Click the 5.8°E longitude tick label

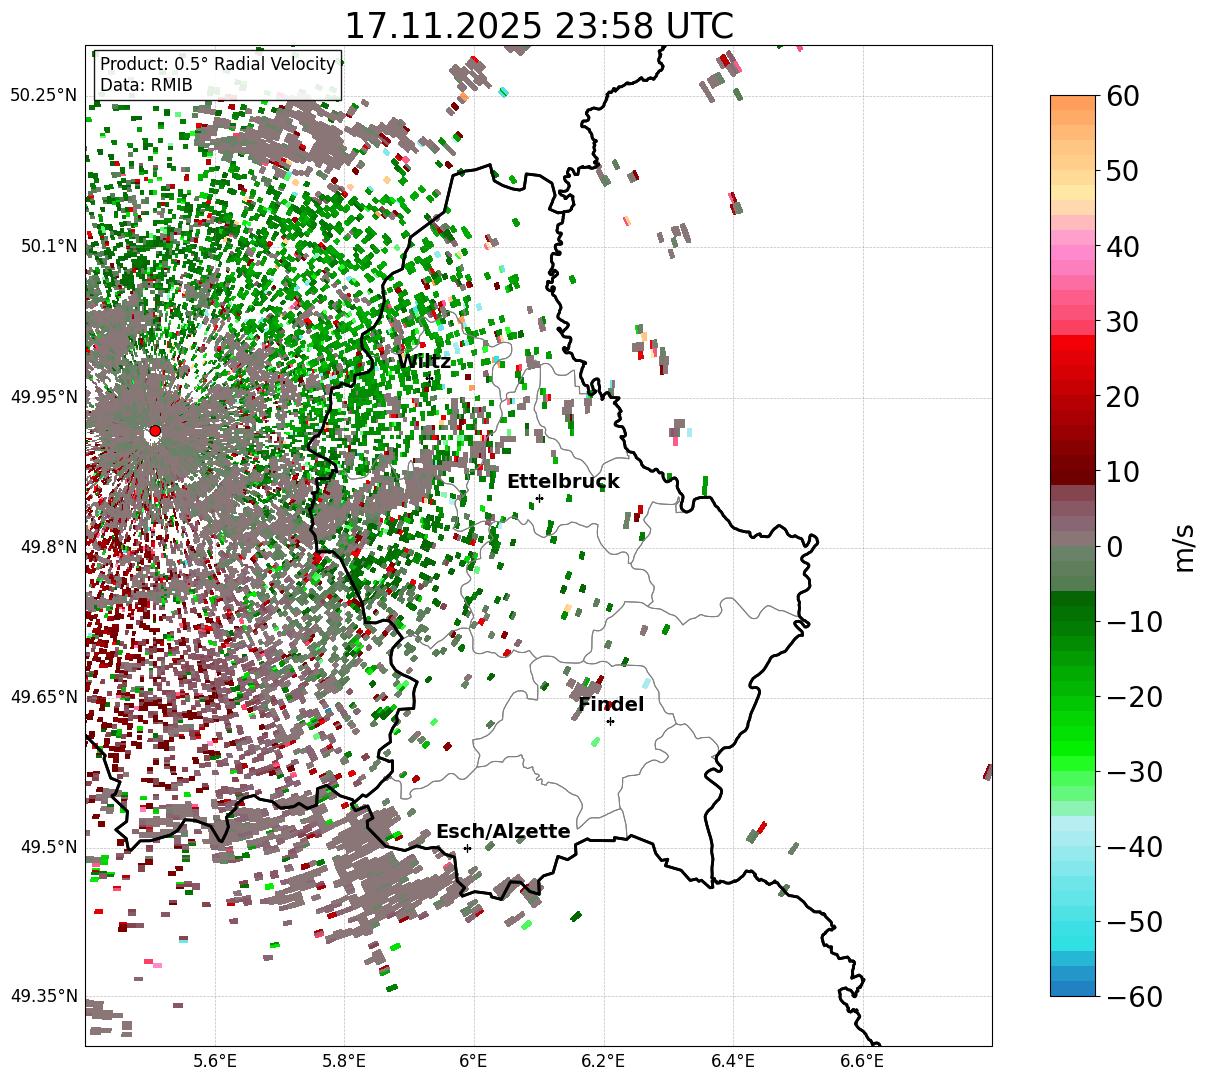[x=345, y=1060]
